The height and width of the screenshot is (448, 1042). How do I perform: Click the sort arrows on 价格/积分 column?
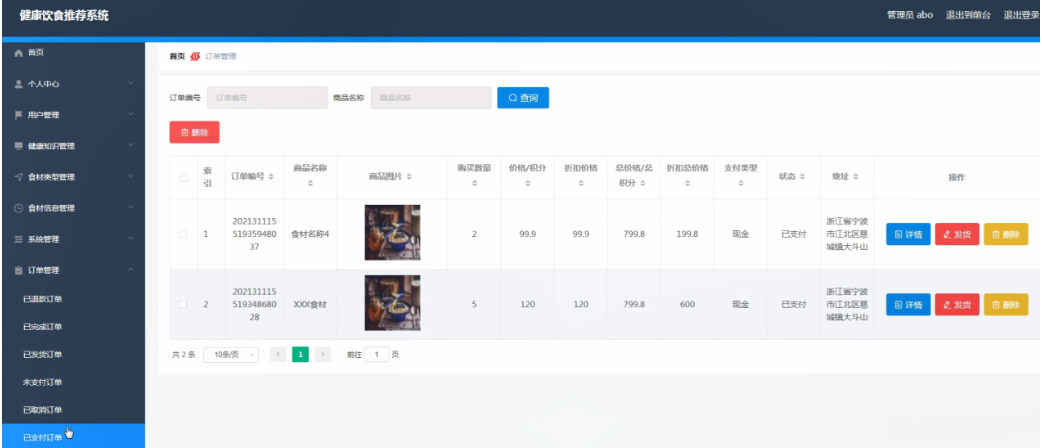(x=528, y=183)
